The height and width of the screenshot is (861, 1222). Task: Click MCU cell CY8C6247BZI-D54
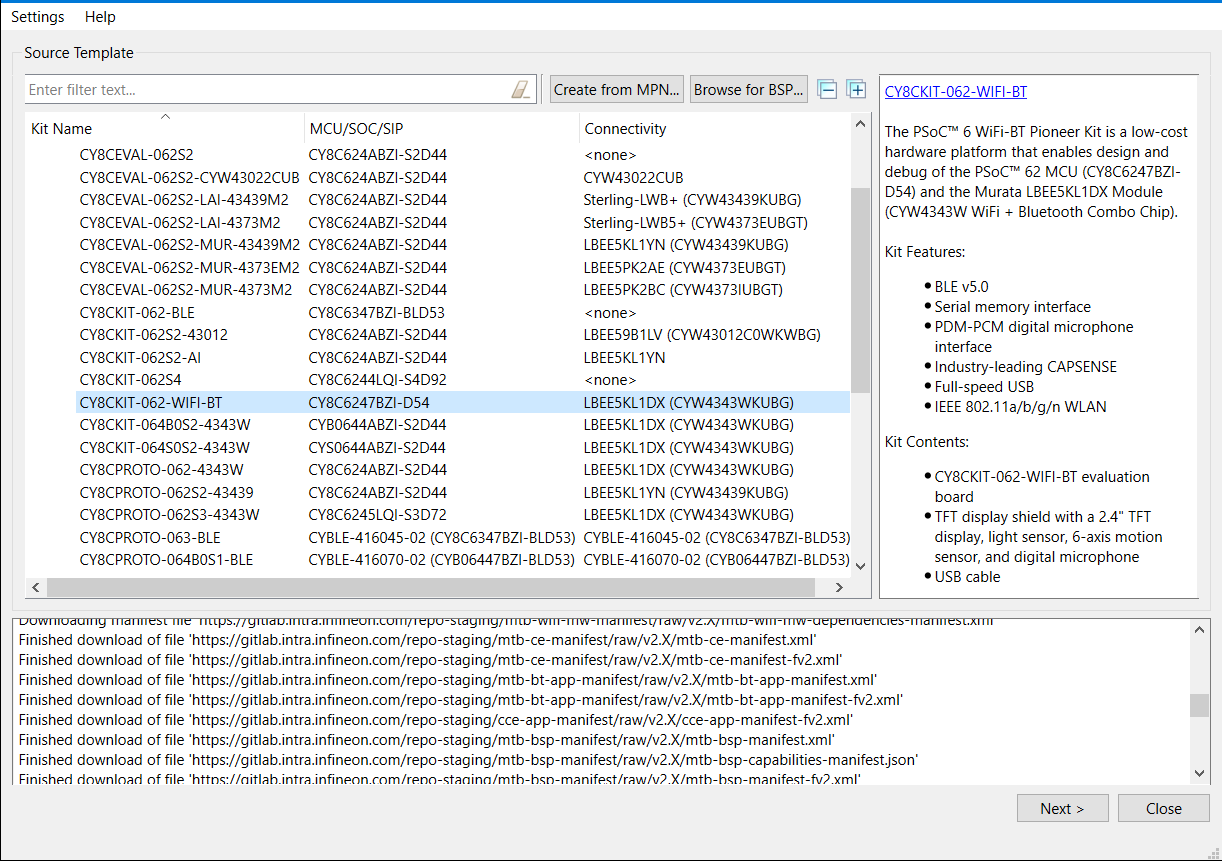click(x=369, y=402)
